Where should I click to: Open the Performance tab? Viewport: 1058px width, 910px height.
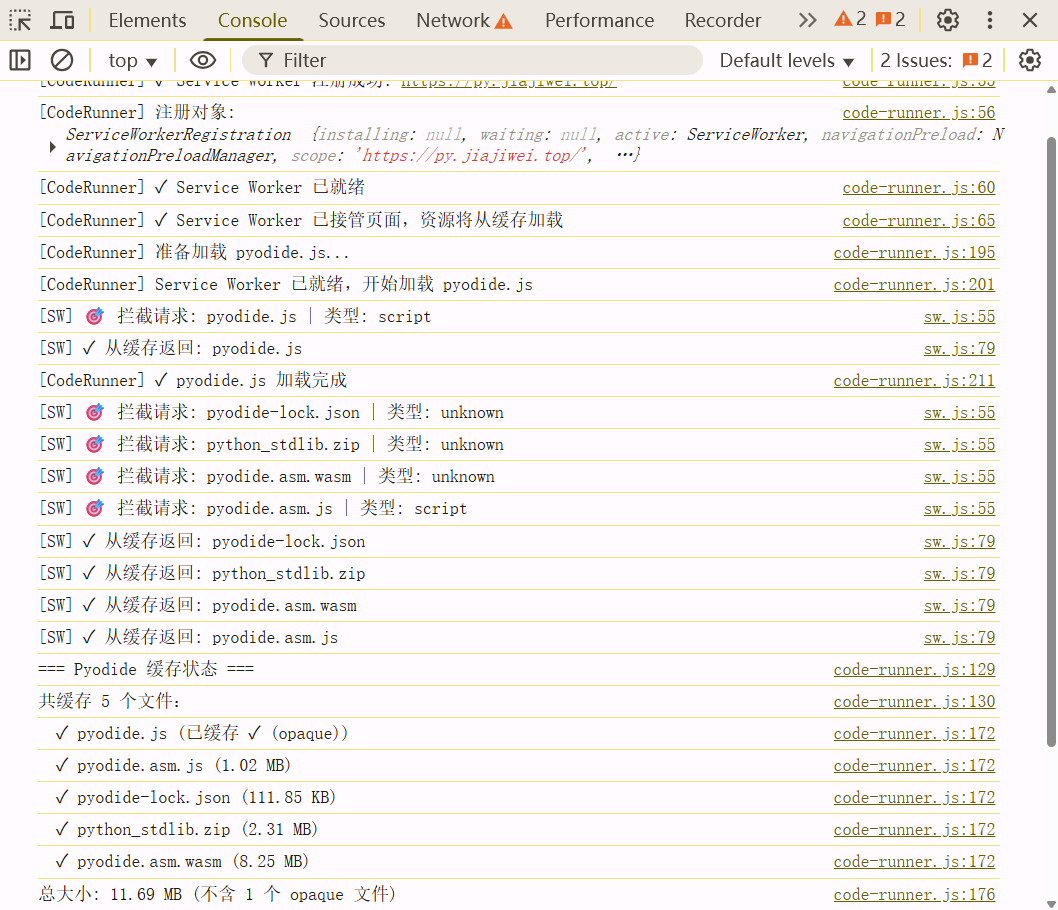coord(599,20)
